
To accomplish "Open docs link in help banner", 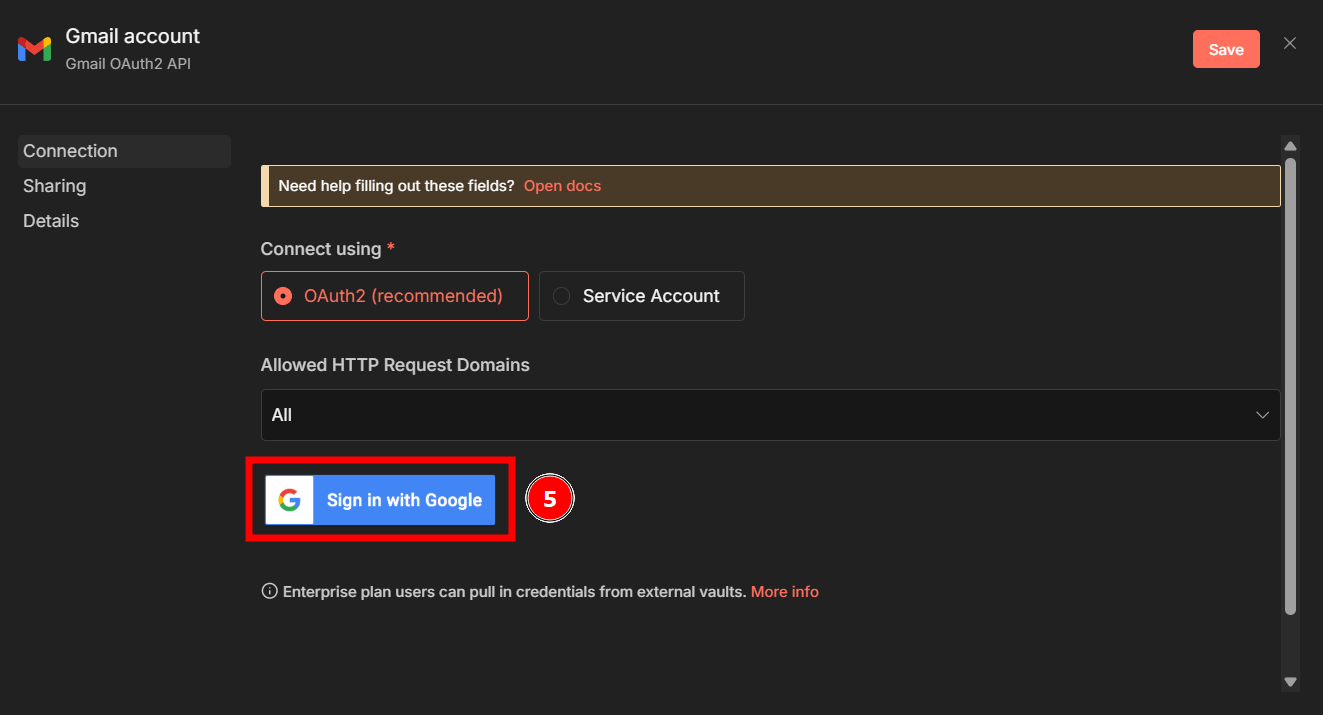I will pos(562,186).
